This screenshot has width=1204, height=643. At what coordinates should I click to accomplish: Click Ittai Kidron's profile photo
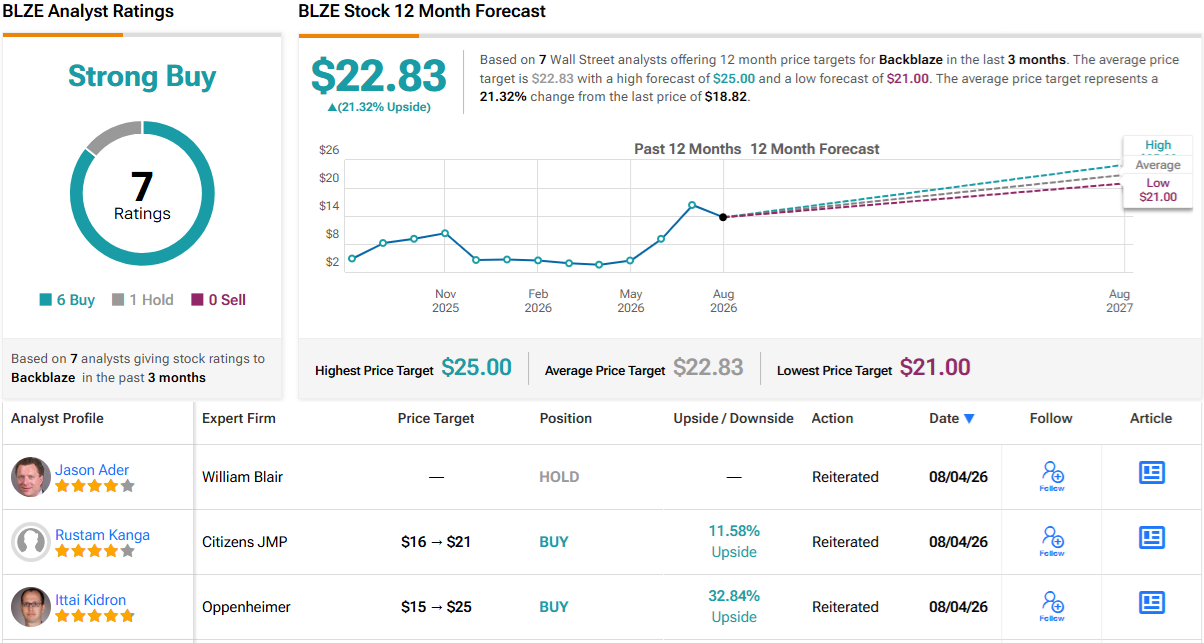[31, 607]
